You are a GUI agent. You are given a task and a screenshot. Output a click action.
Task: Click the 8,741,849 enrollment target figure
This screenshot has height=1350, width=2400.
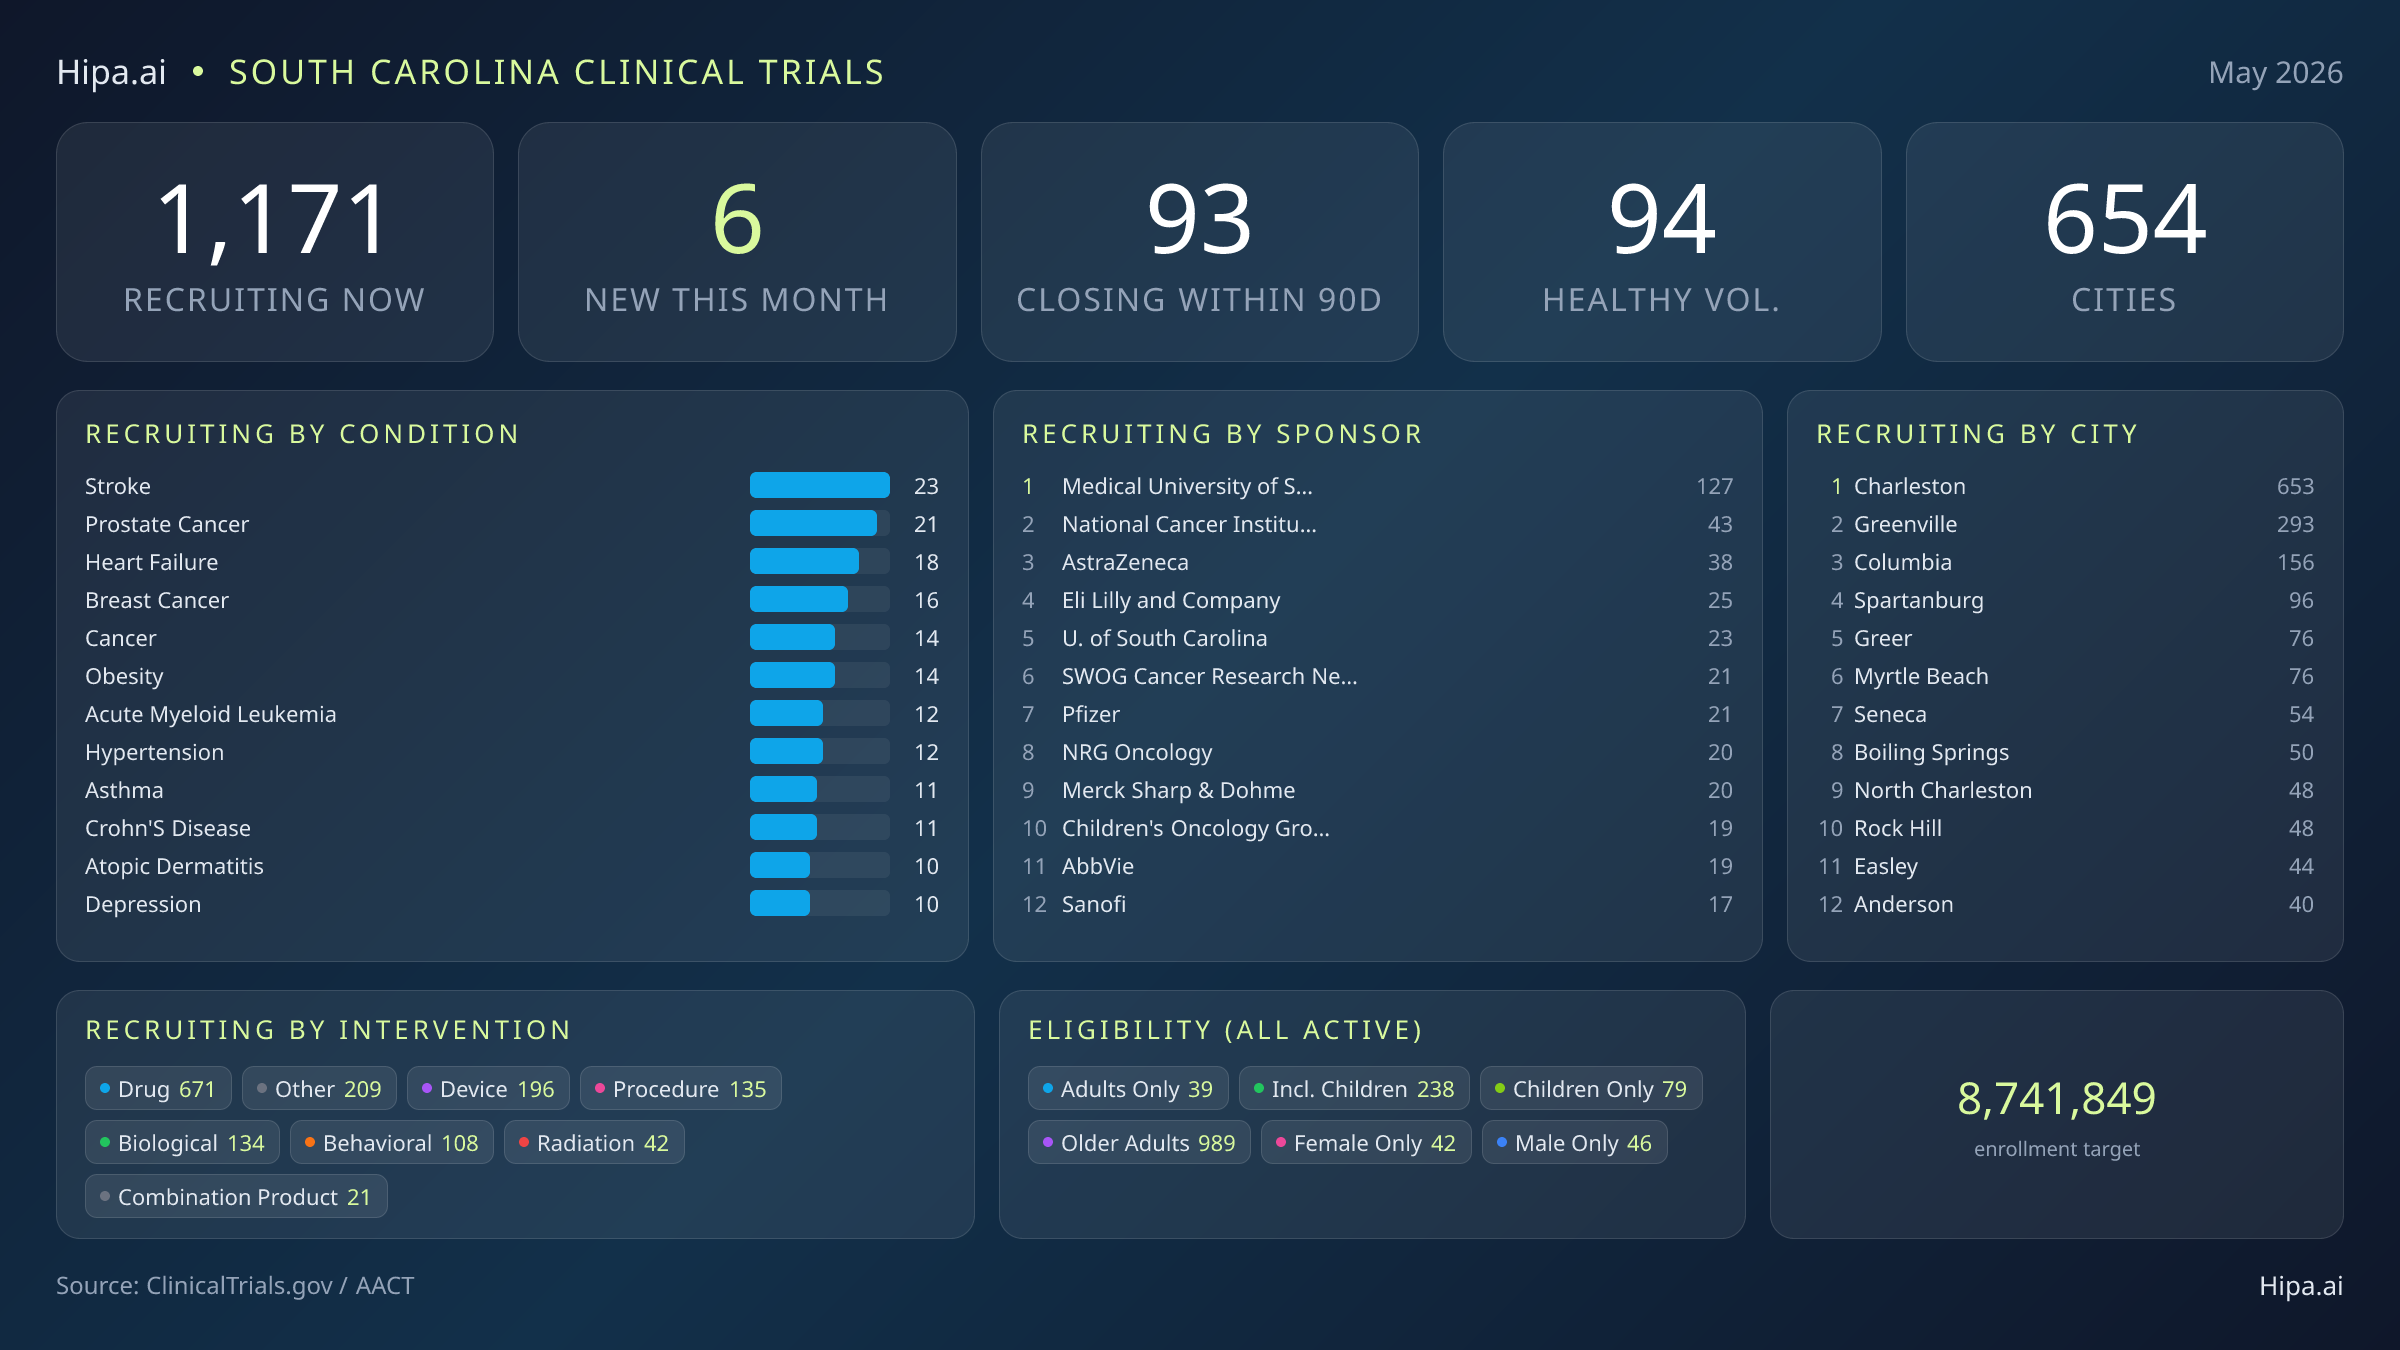[x=2056, y=1099]
